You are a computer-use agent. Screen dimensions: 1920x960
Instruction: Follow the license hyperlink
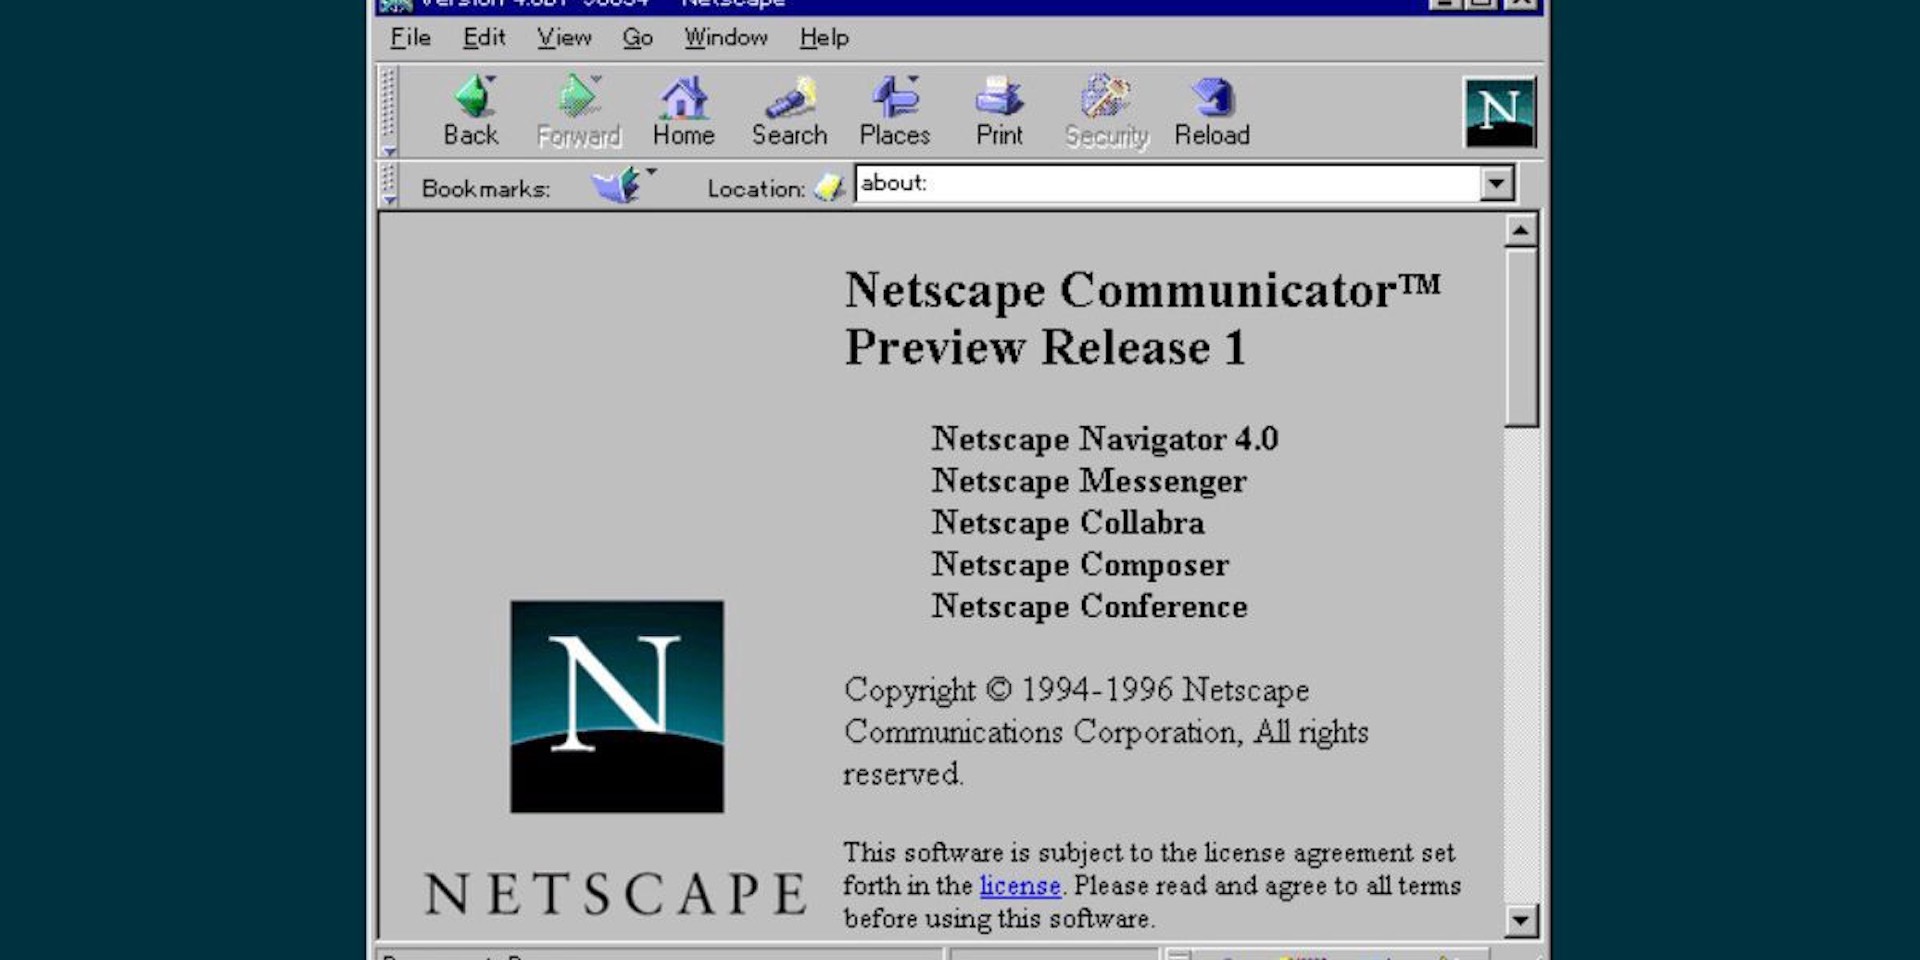click(x=1020, y=886)
